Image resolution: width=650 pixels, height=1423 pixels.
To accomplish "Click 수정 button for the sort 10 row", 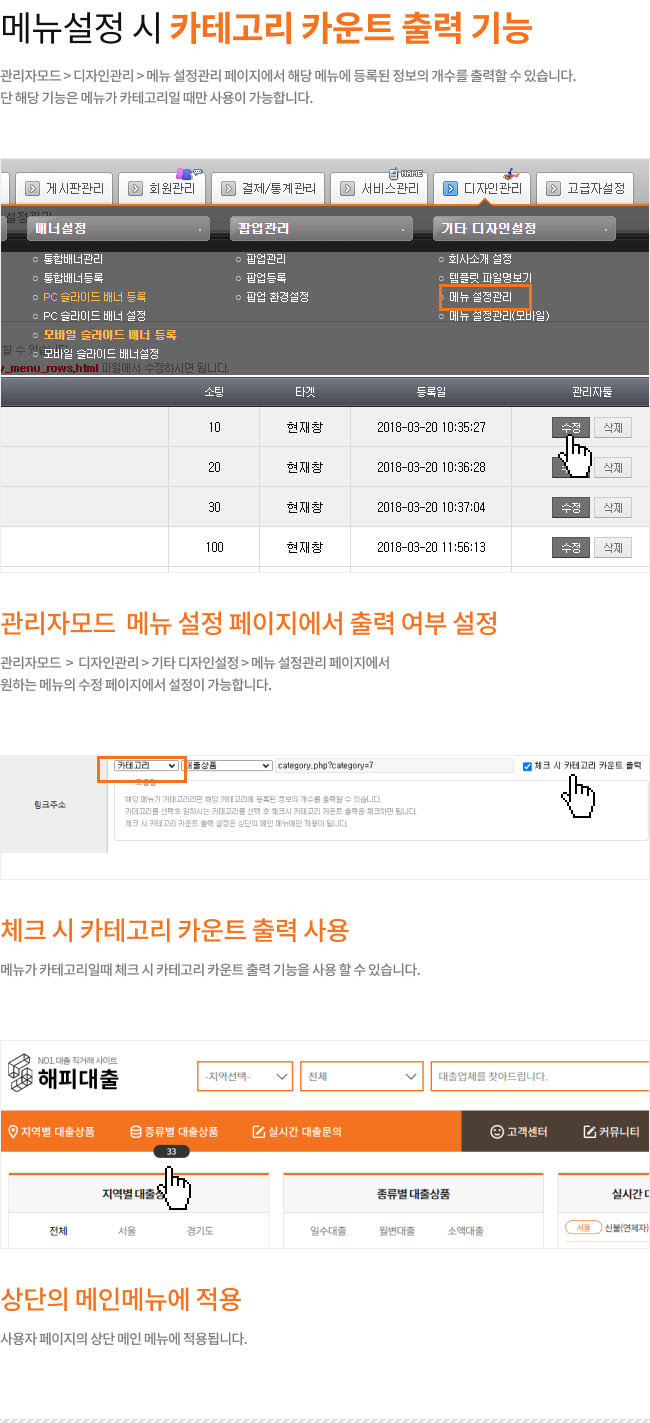I will [571, 428].
